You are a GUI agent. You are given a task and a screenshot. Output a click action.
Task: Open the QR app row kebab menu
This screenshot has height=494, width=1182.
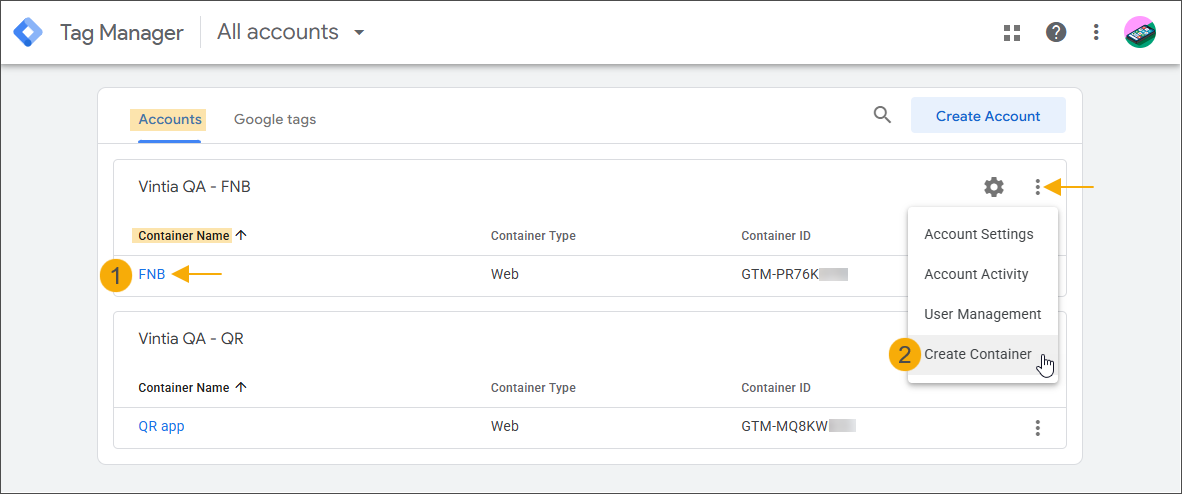(1038, 428)
